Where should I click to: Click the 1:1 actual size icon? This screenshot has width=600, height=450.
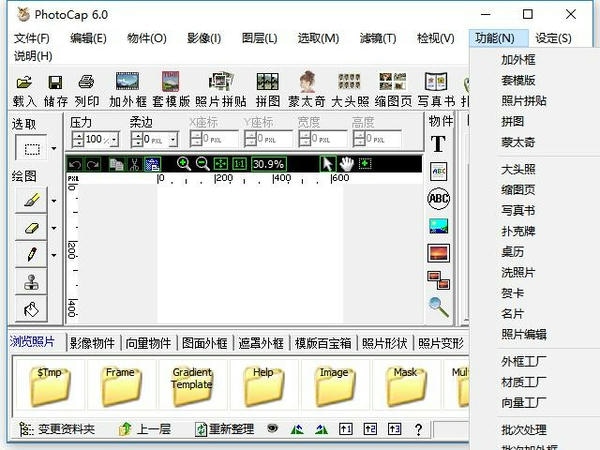(240, 164)
